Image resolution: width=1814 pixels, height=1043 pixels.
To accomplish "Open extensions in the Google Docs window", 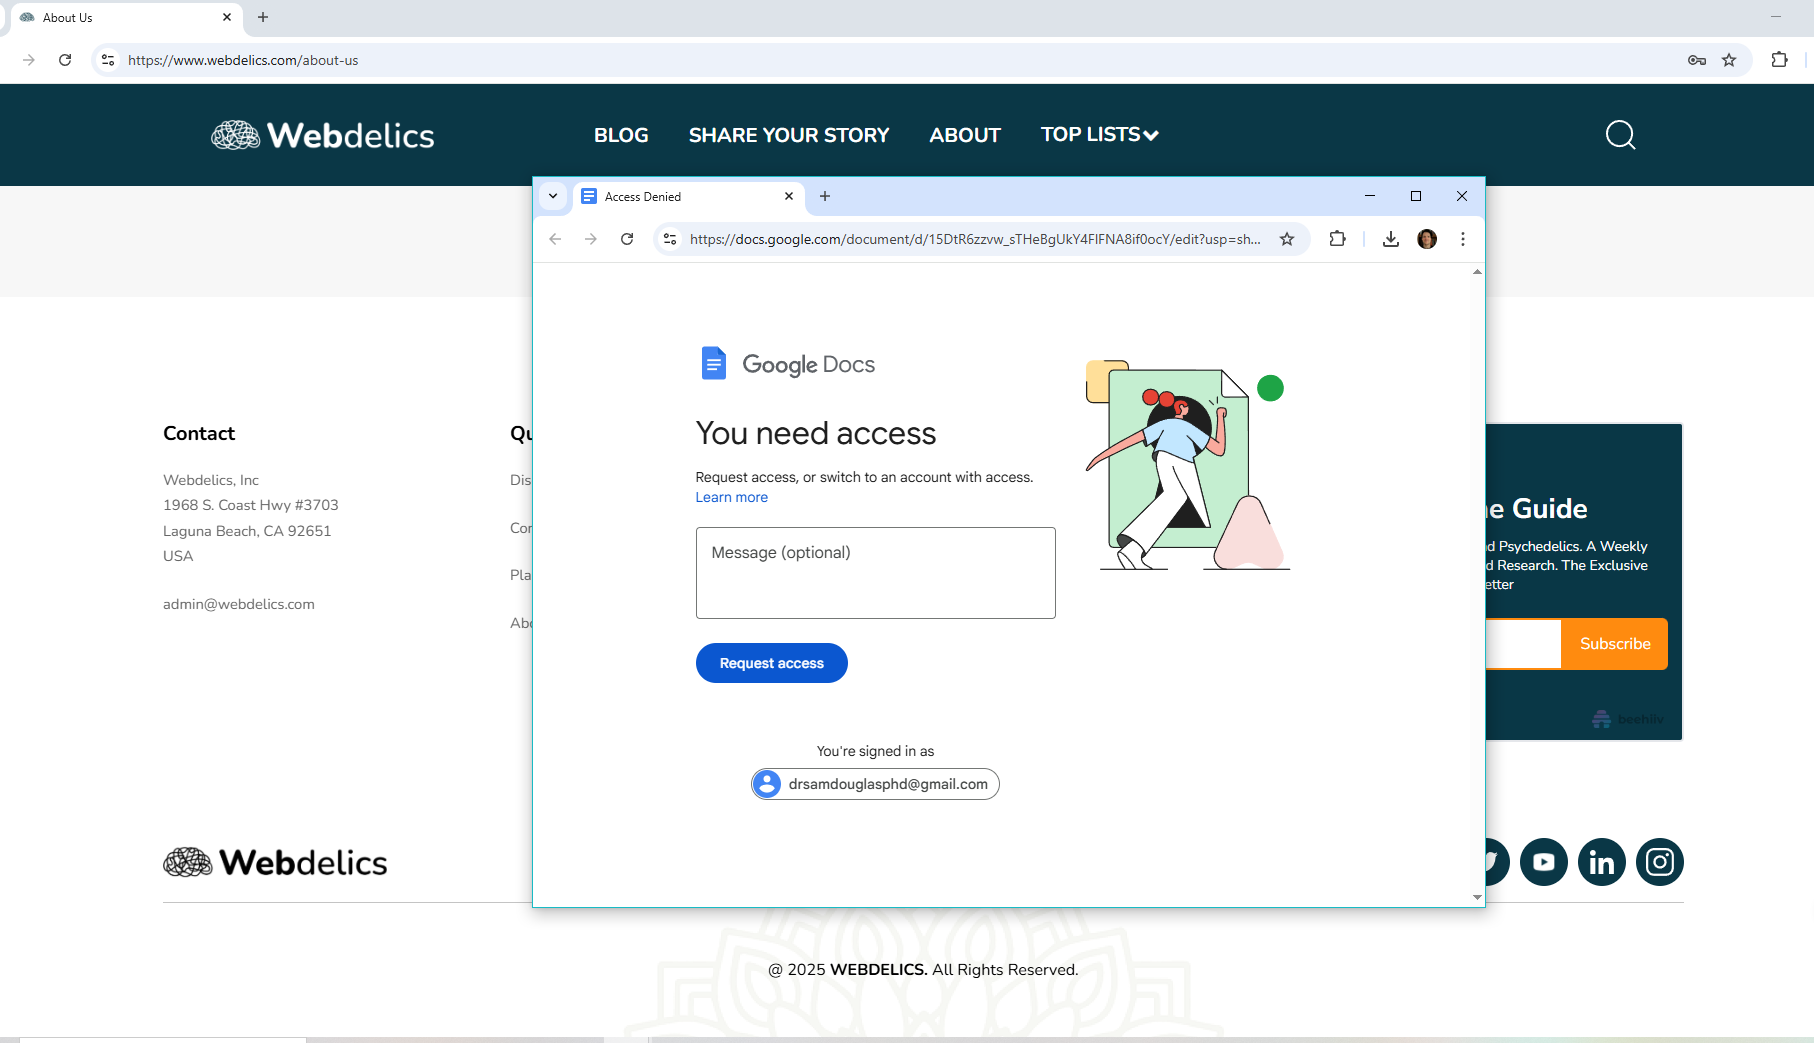I will coord(1337,239).
